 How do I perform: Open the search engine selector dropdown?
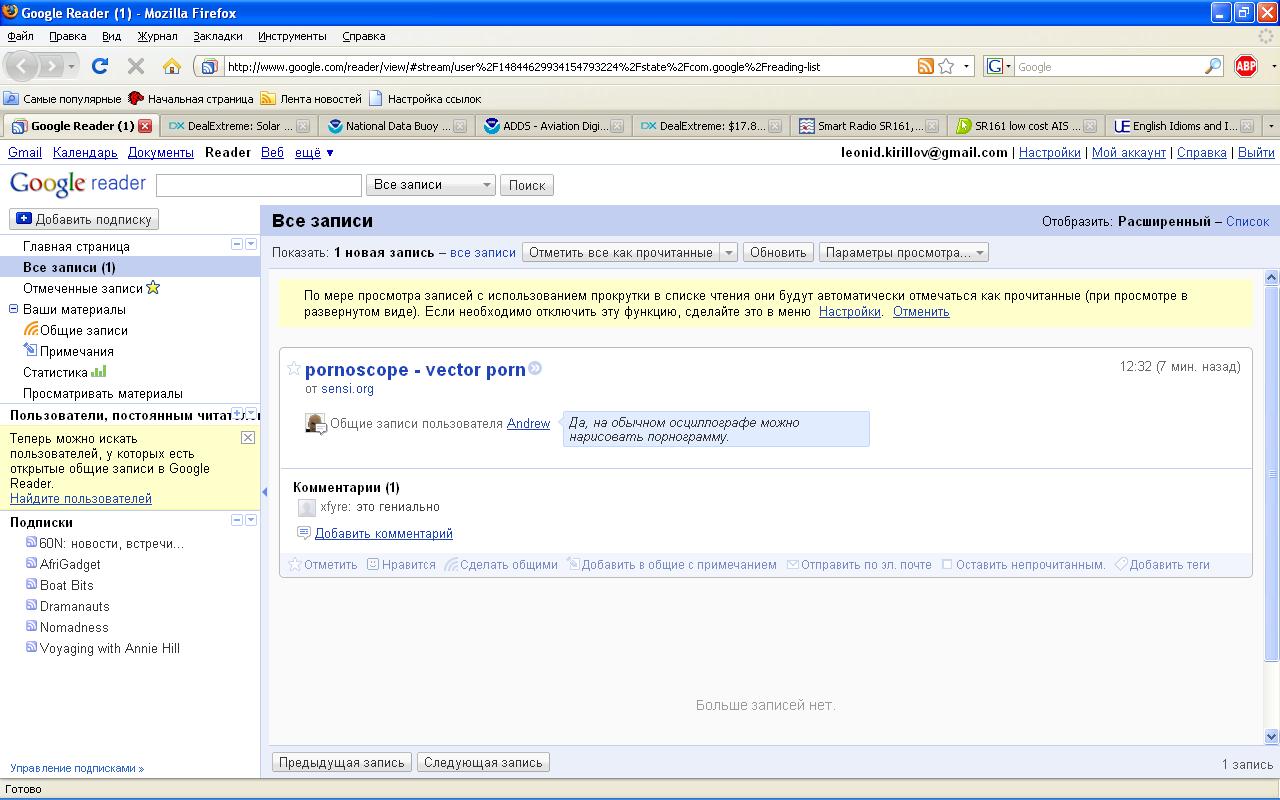[998, 66]
